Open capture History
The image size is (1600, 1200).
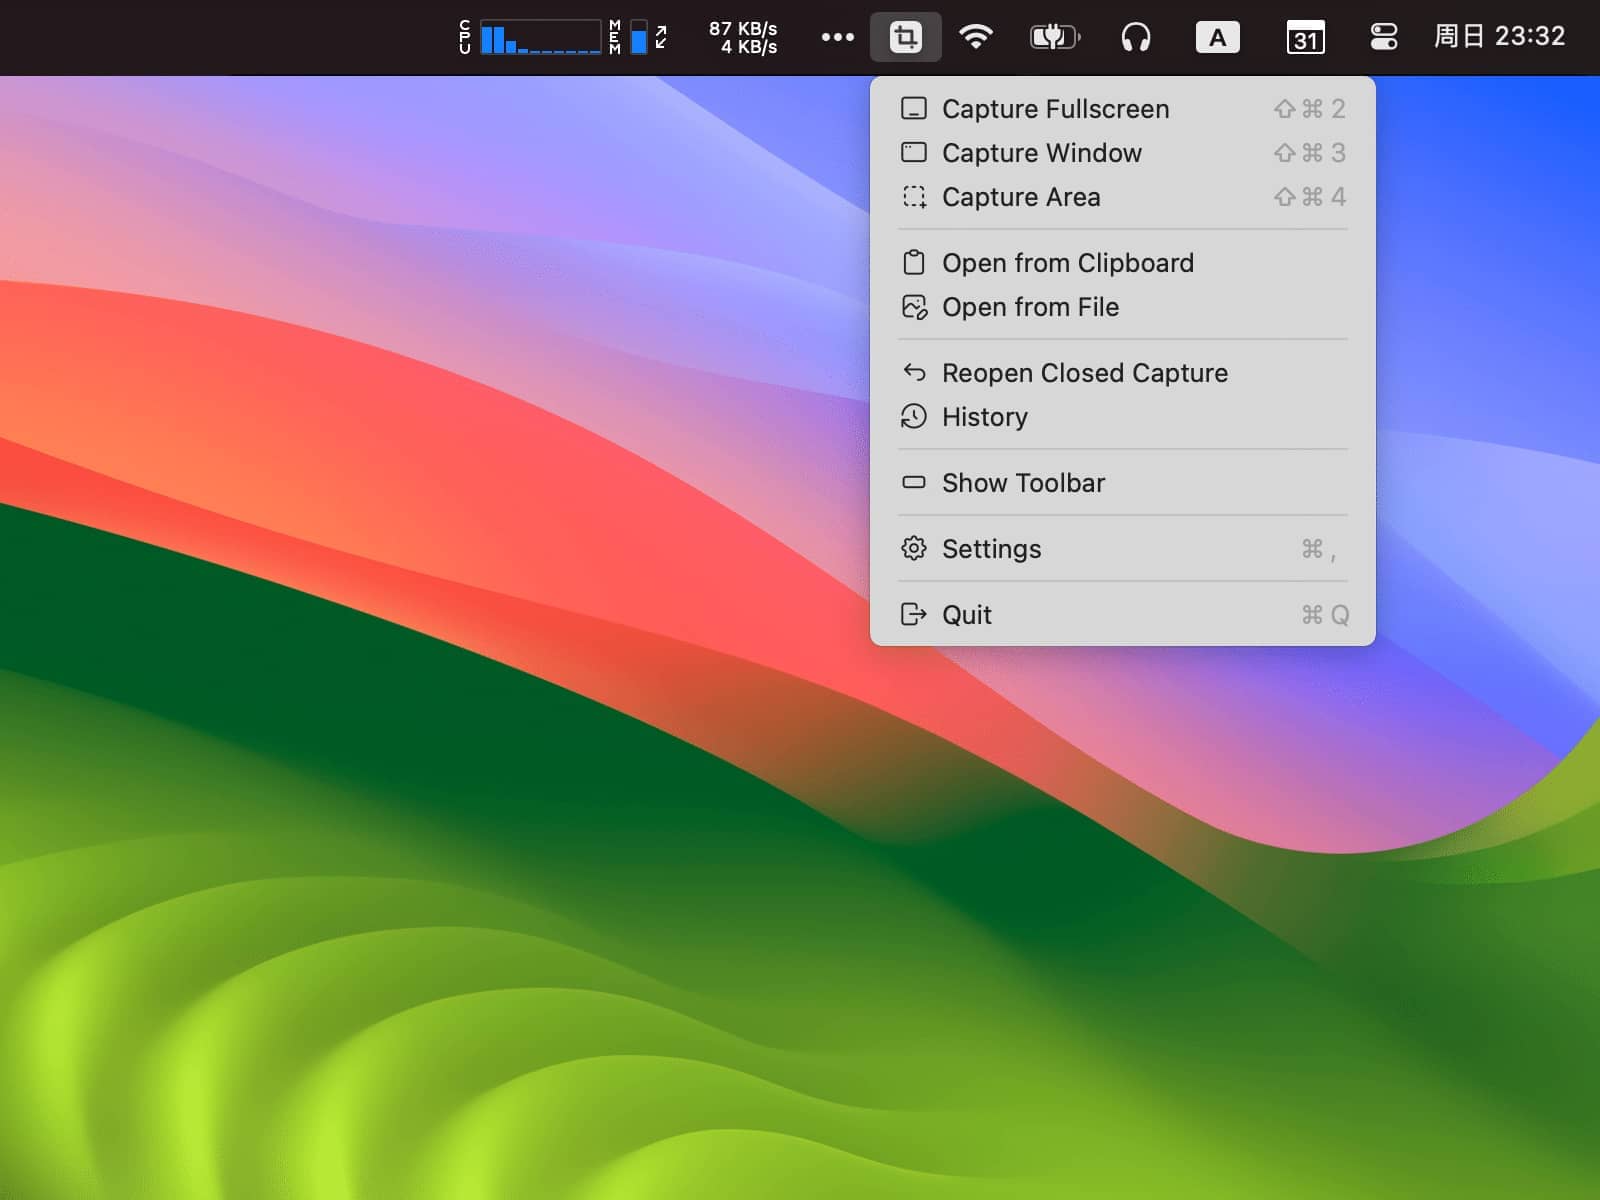click(984, 417)
